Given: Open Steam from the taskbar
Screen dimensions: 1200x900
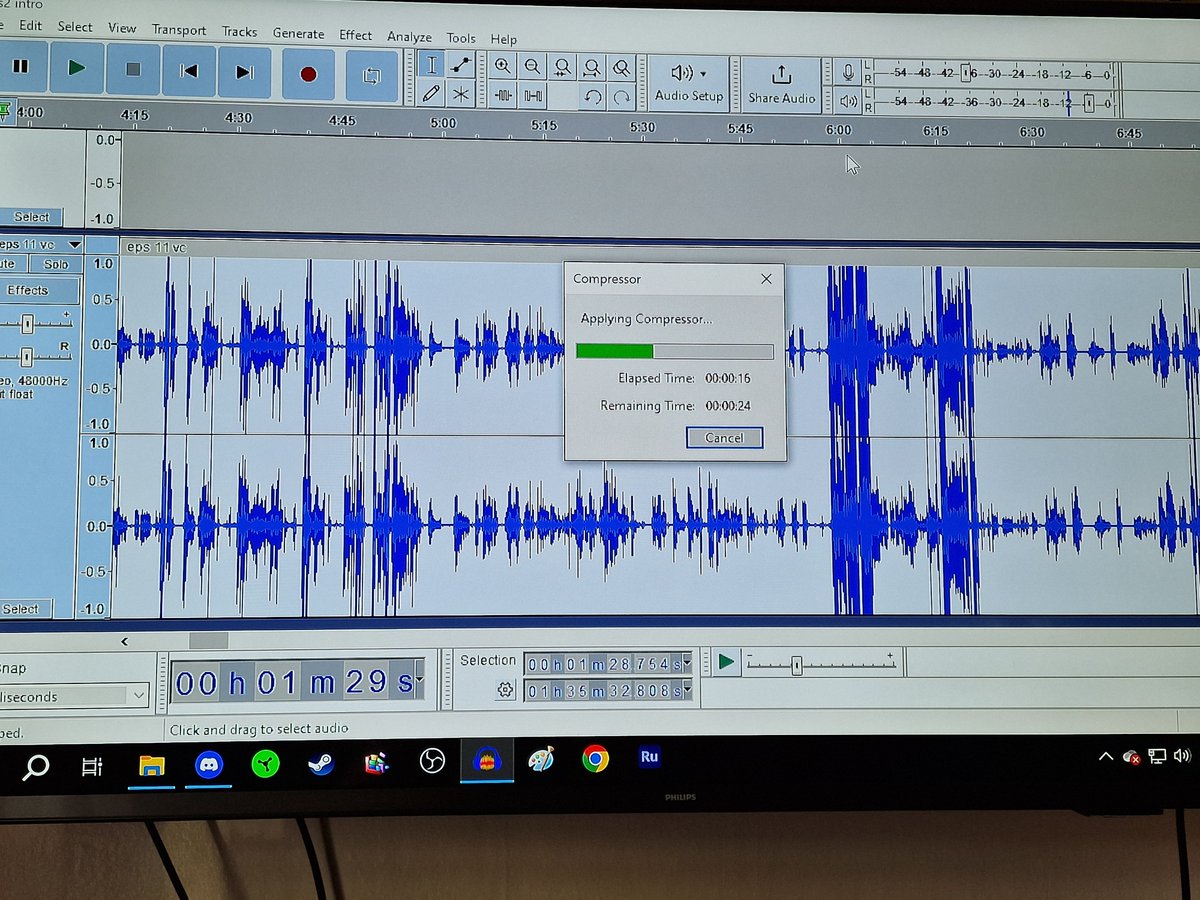Looking at the screenshot, I should (x=320, y=764).
